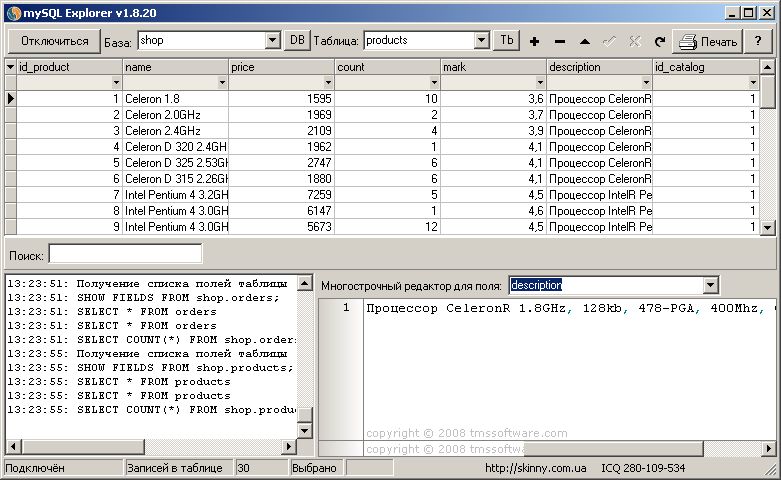The width and height of the screenshot is (781, 480).
Task: Open the База shop database dropdown
Action: 272,40
